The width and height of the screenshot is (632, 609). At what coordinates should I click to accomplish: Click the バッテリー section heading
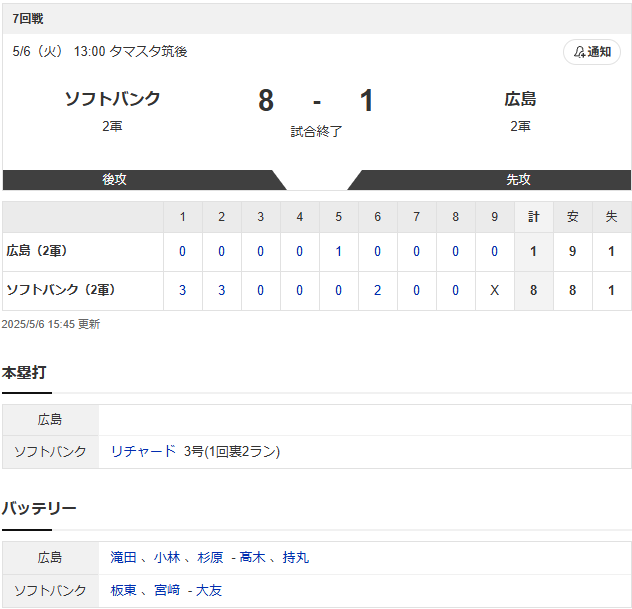point(39,509)
